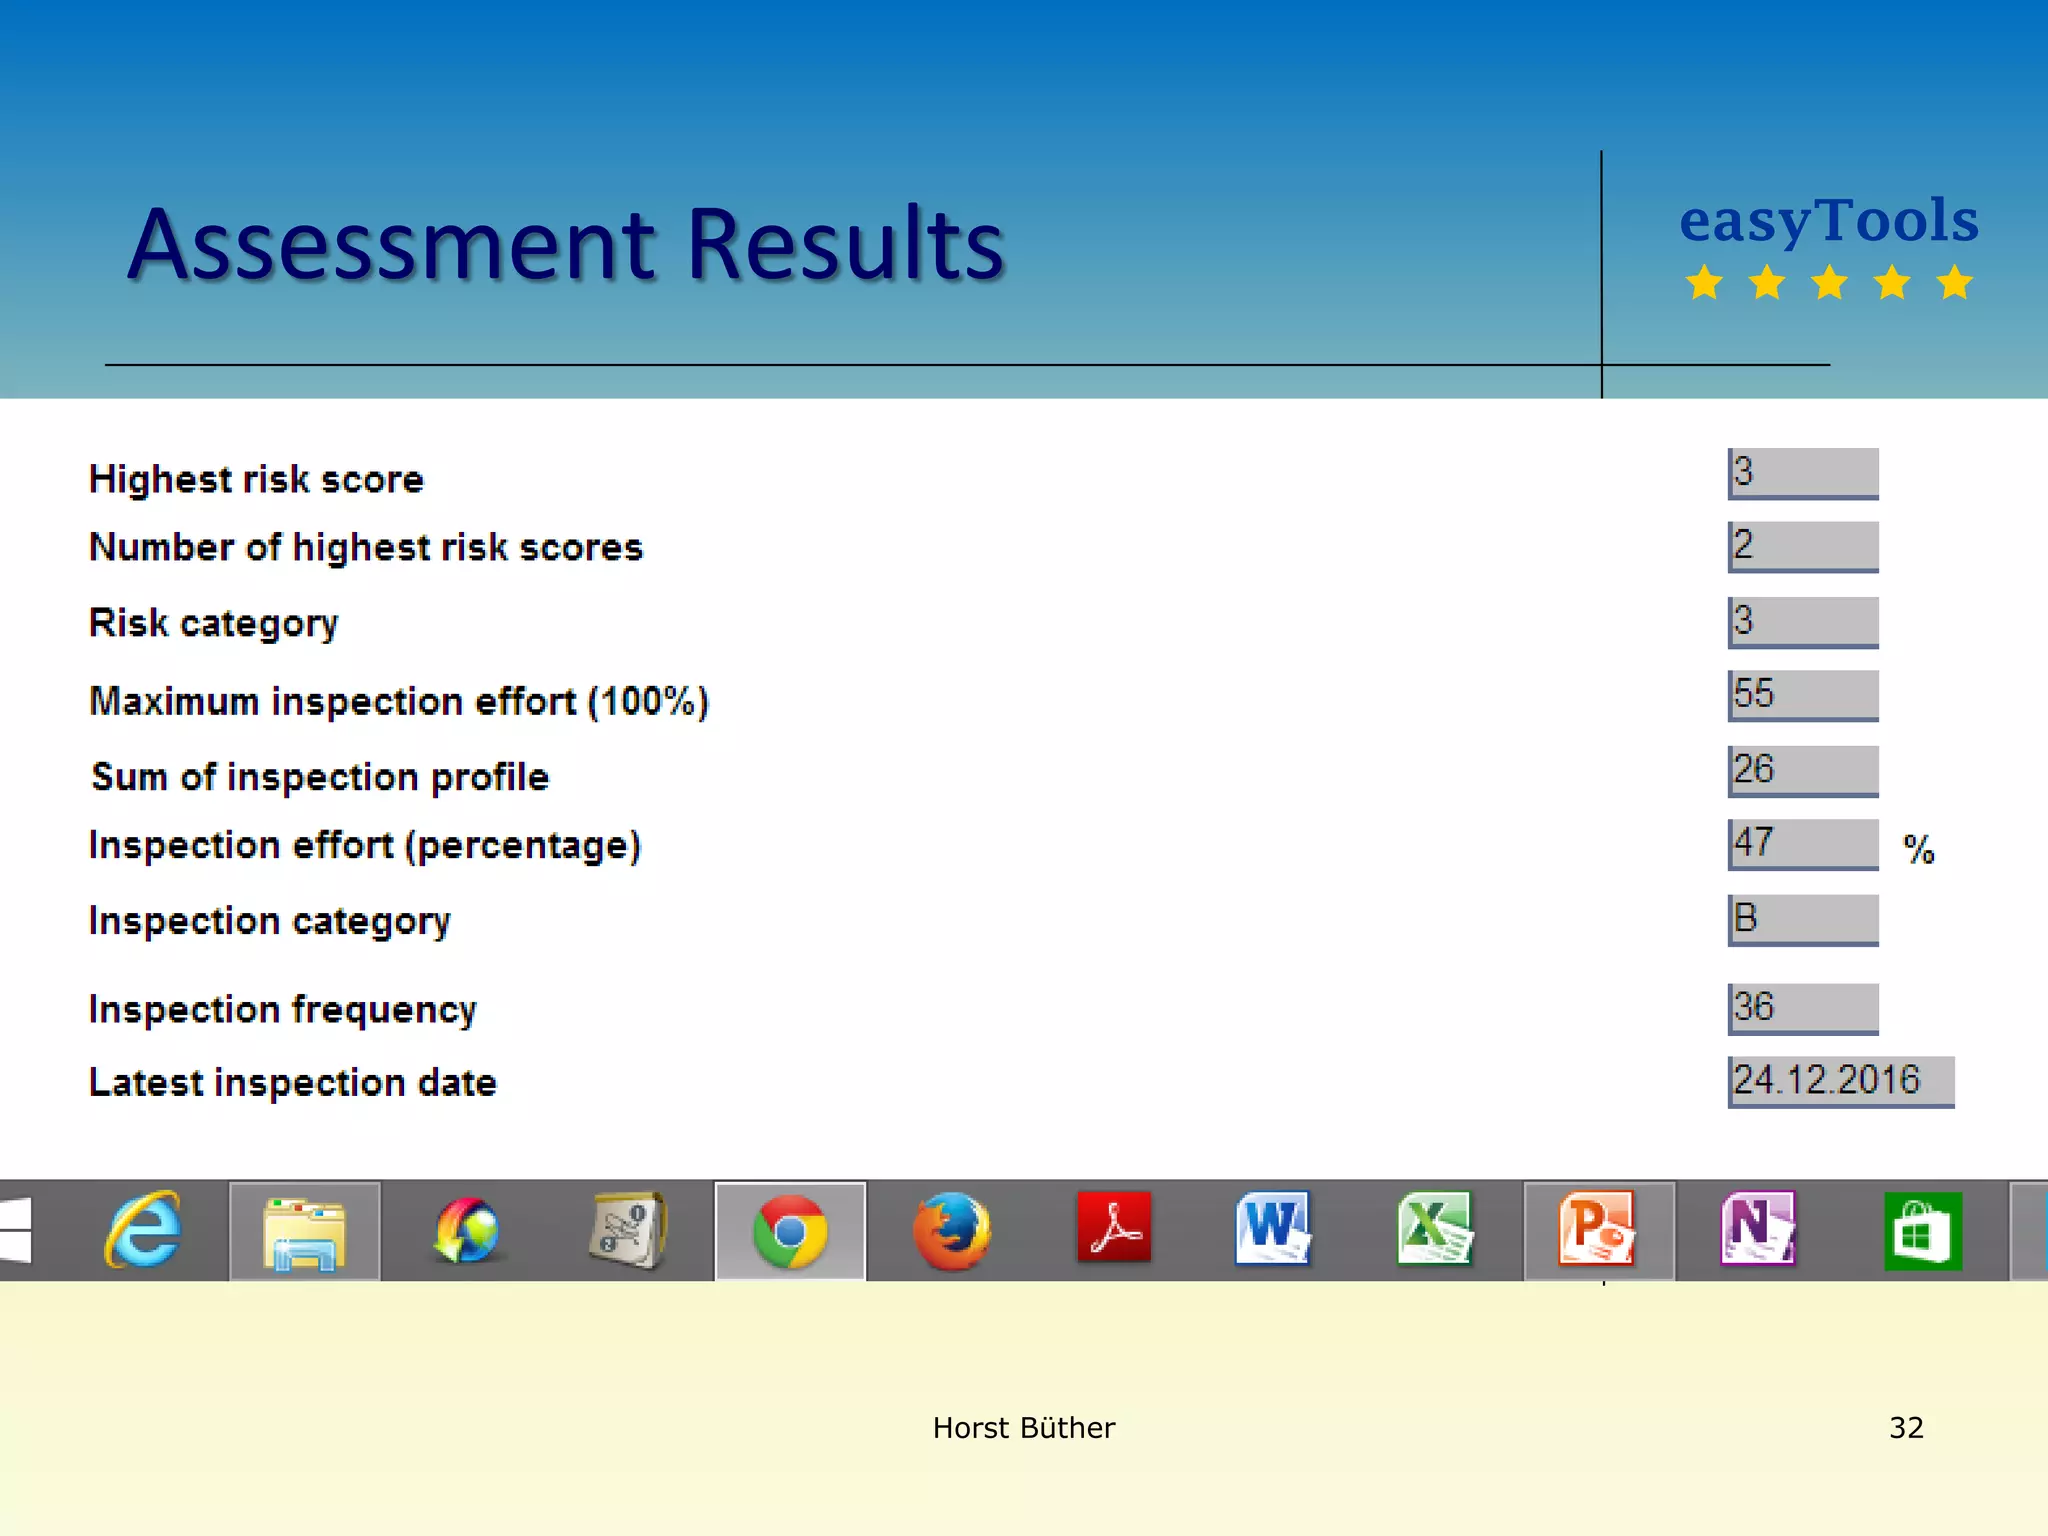Focus the Inspection frequency field showing 36
Screen dimensions: 2048x1536
point(1803,1009)
